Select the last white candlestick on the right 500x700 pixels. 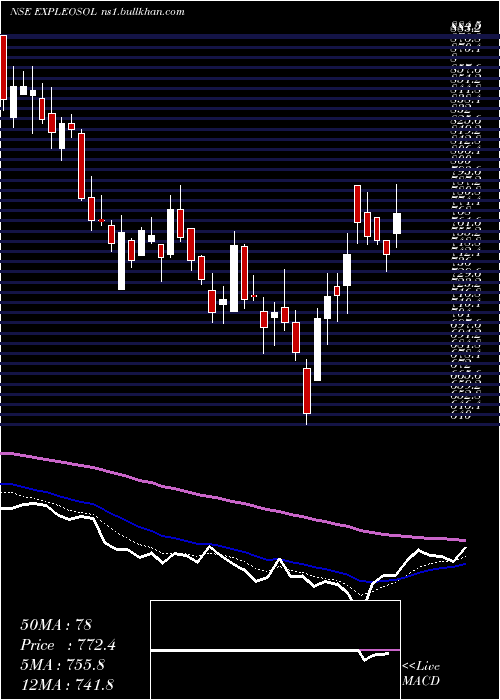tap(397, 223)
